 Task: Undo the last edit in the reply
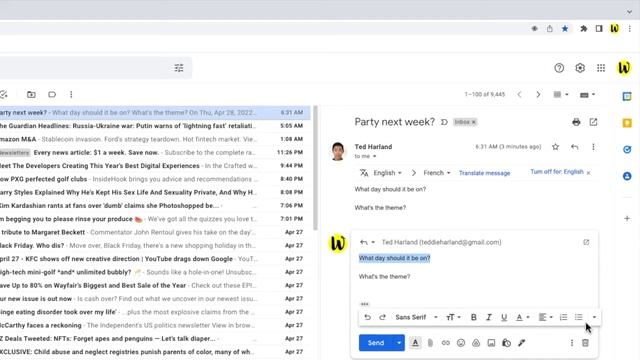coord(367,317)
